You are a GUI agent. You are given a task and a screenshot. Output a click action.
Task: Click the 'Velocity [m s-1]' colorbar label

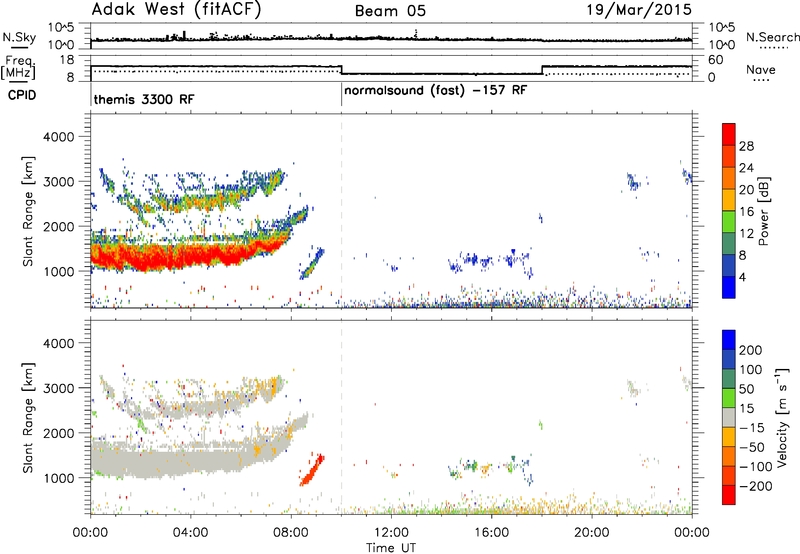coord(781,417)
